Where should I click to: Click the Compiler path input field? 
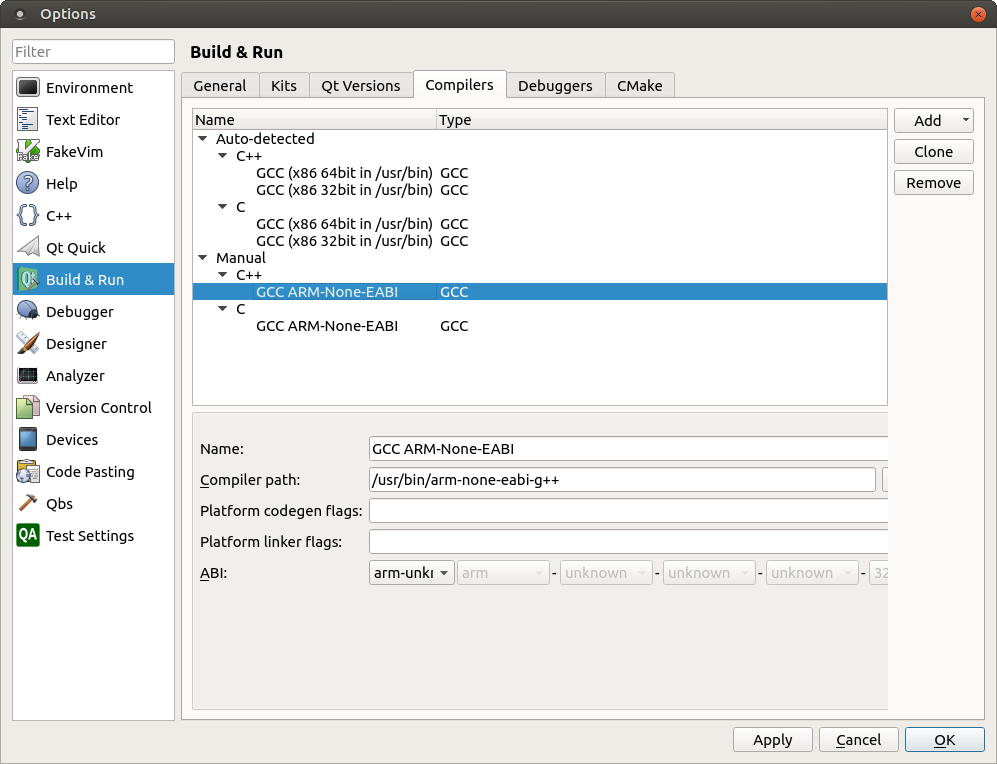[x=622, y=480]
